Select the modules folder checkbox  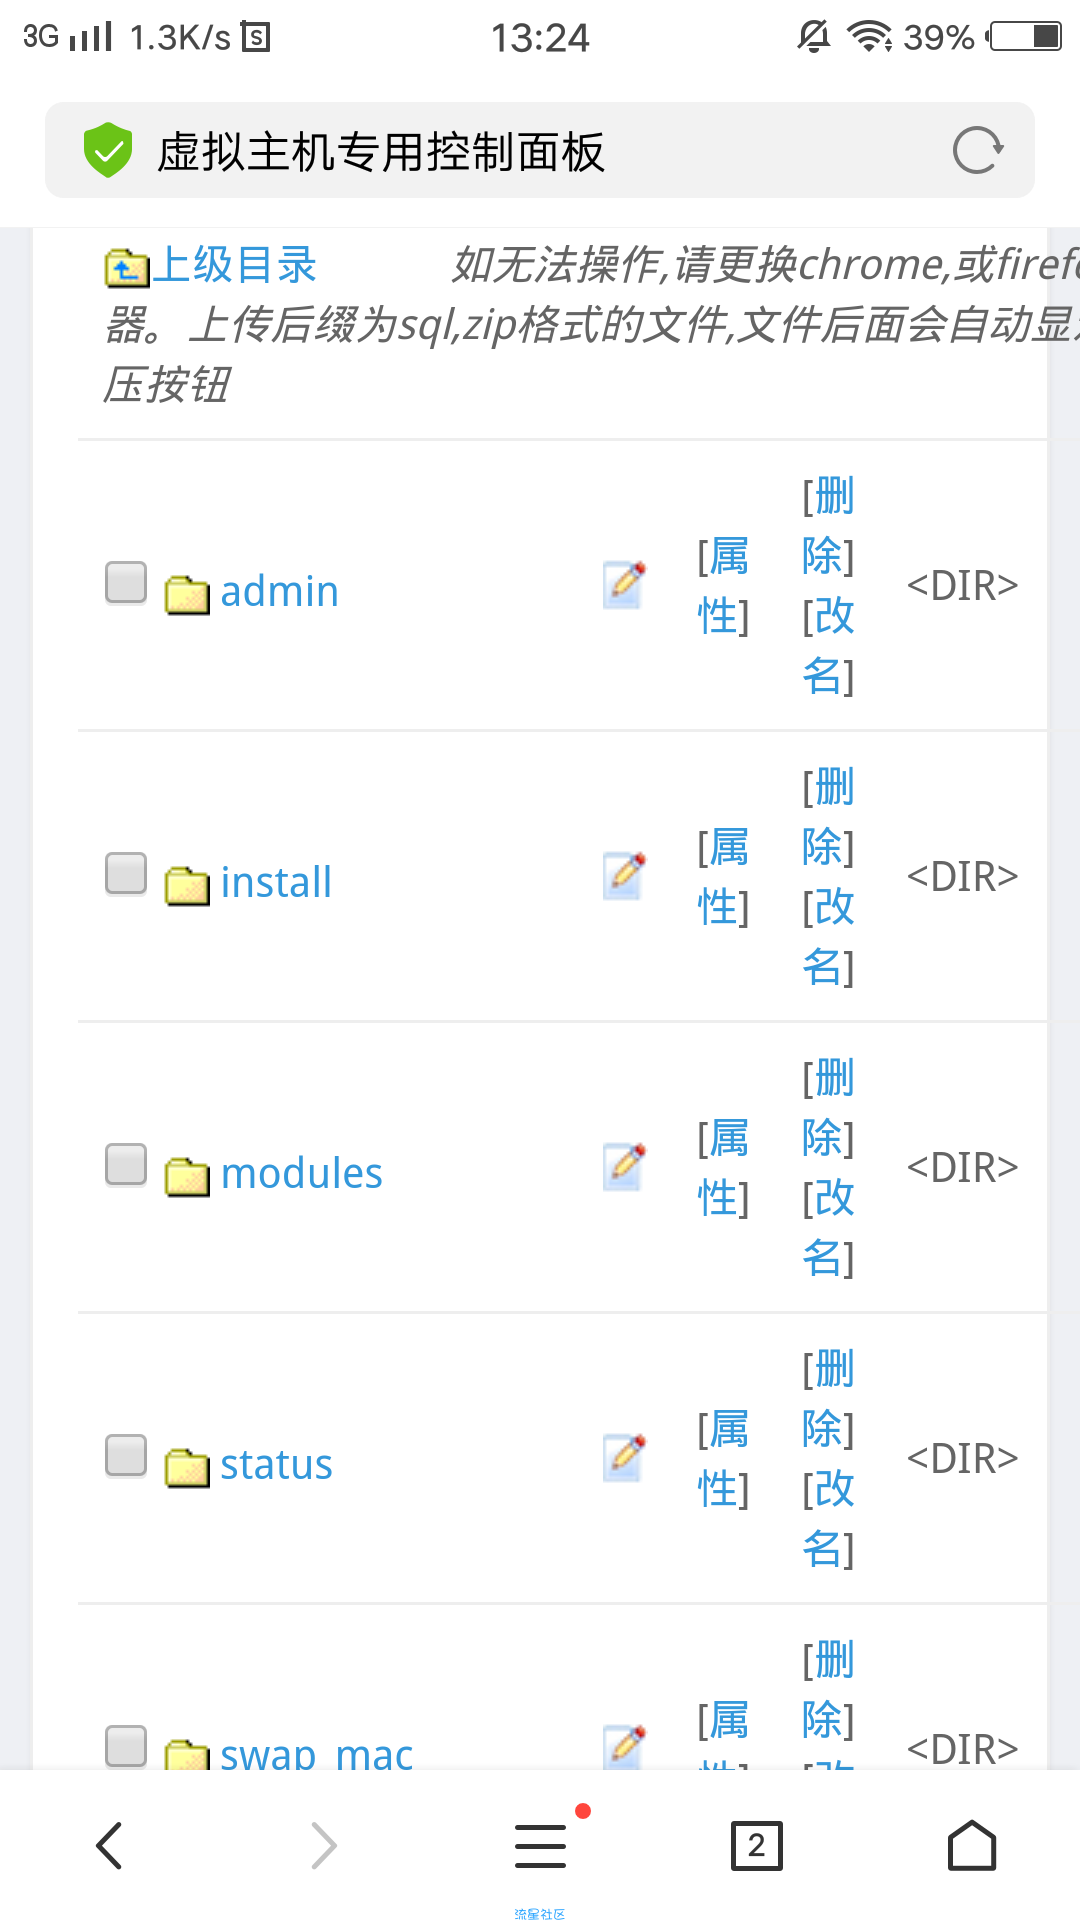(126, 1164)
